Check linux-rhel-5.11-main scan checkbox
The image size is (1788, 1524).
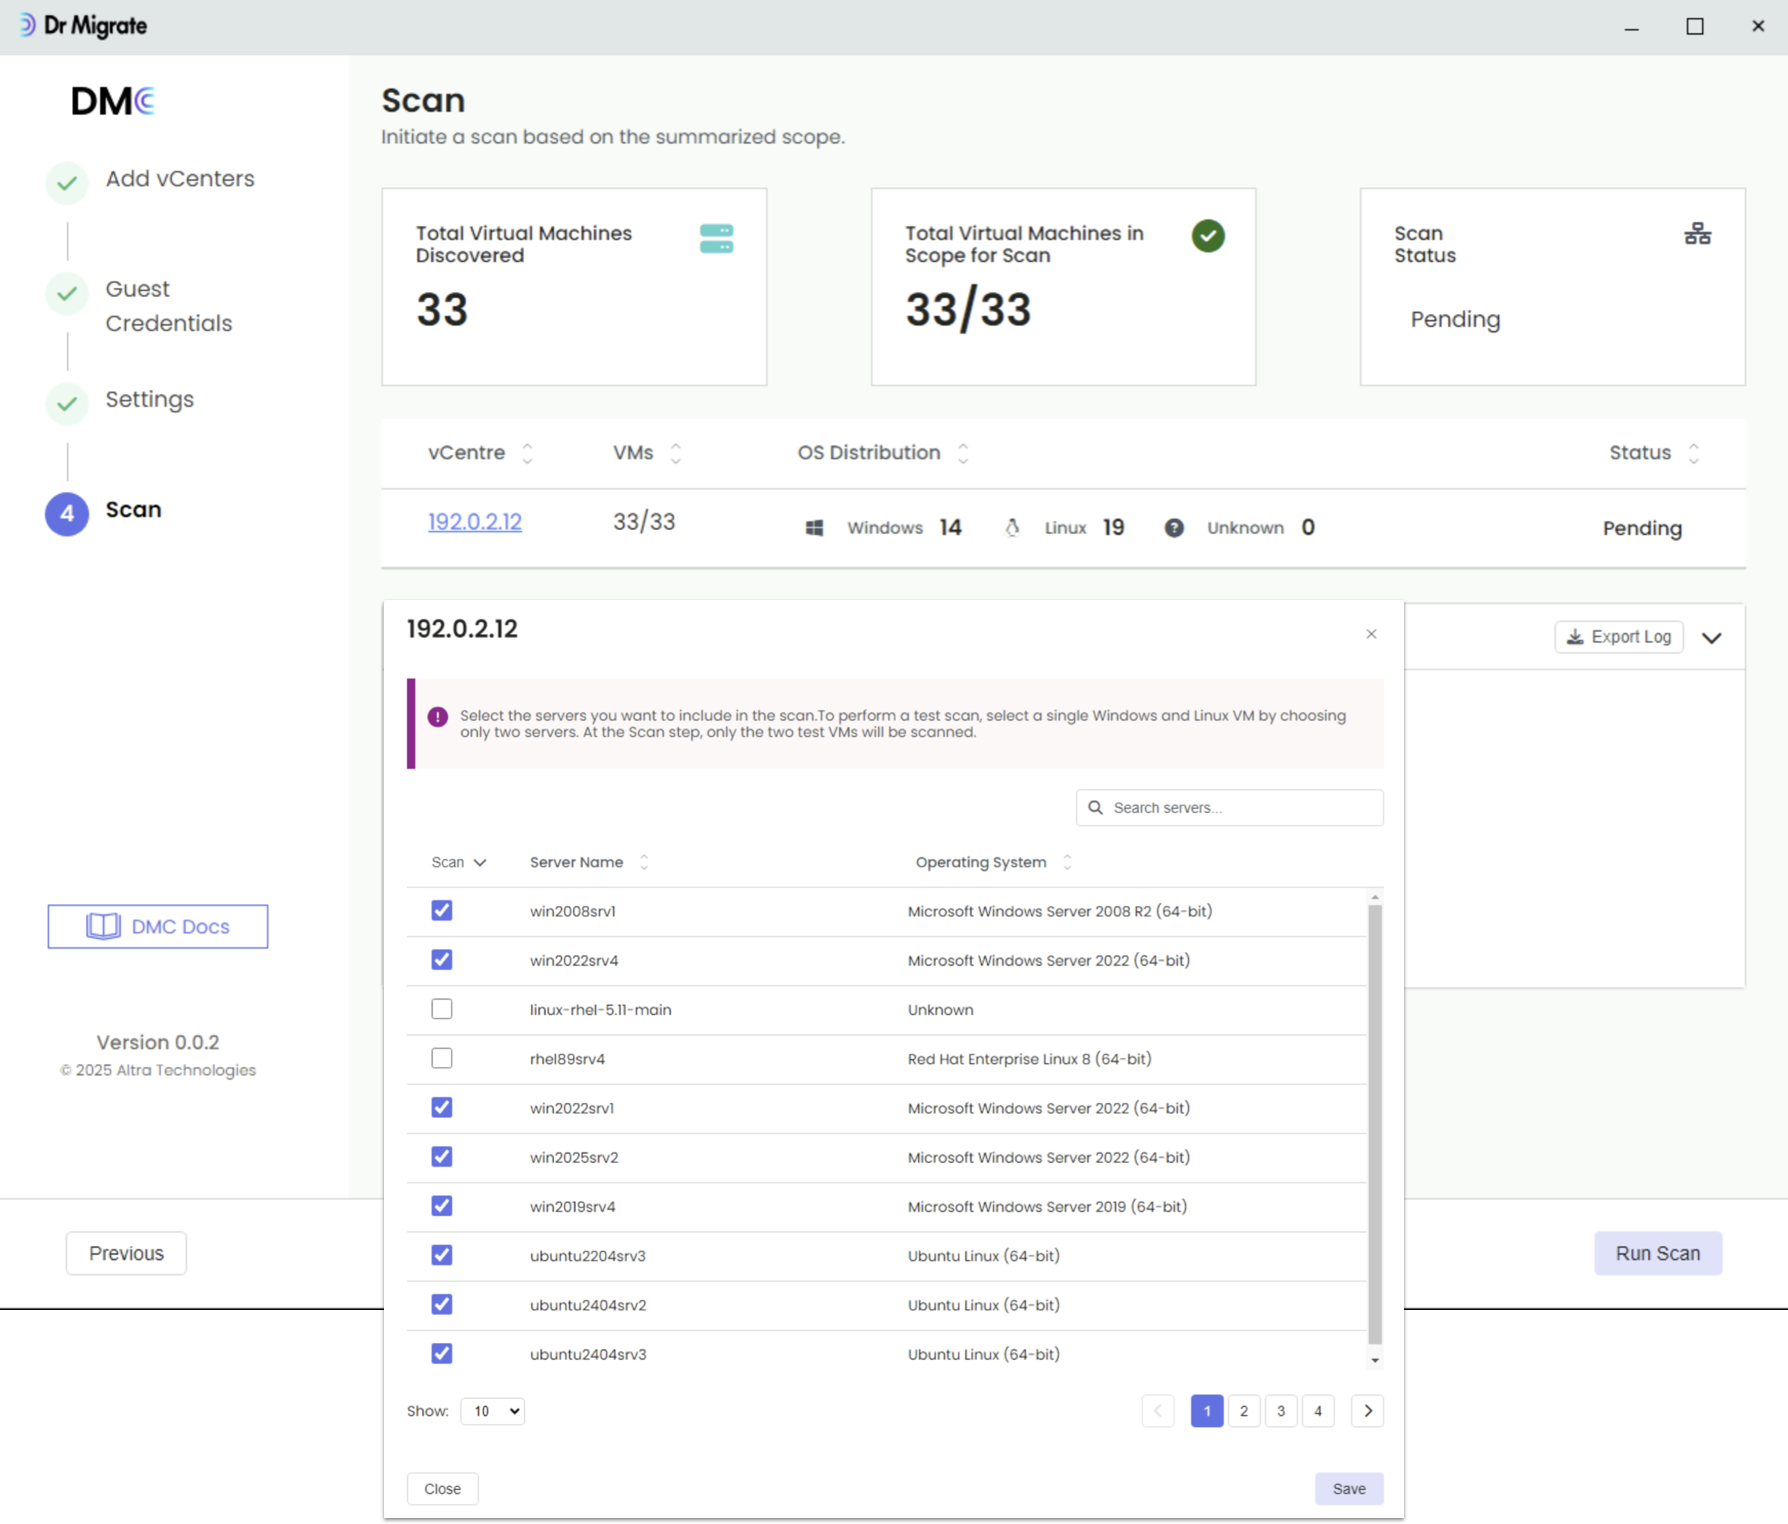coord(442,1009)
